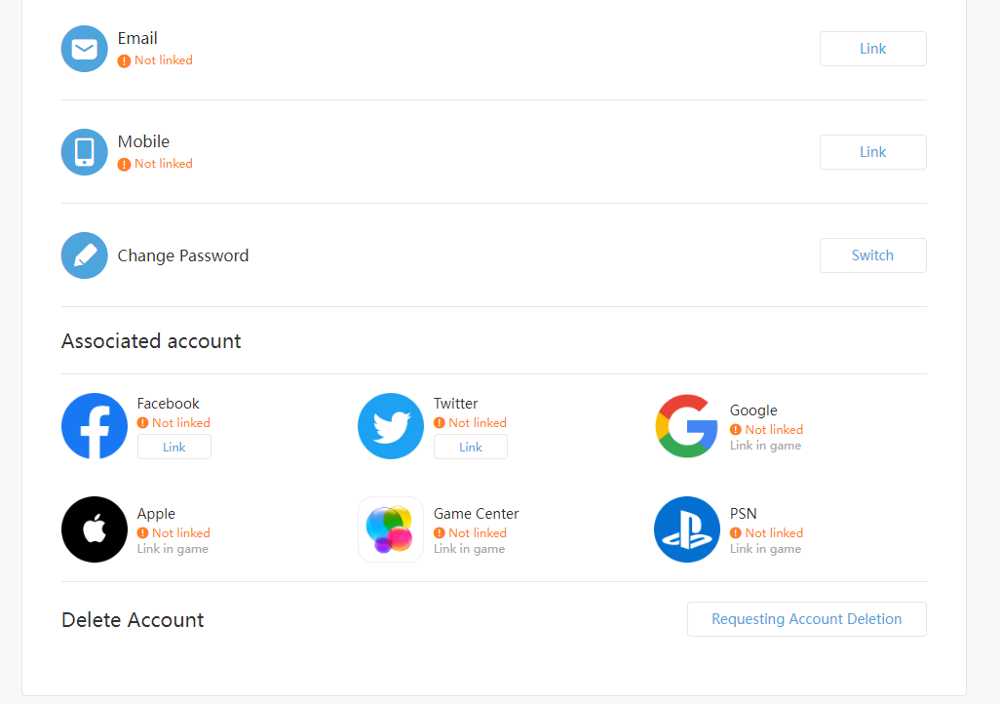Click the Game Center bubbles icon
This screenshot has height=704, width=1000.
point(391,530)
